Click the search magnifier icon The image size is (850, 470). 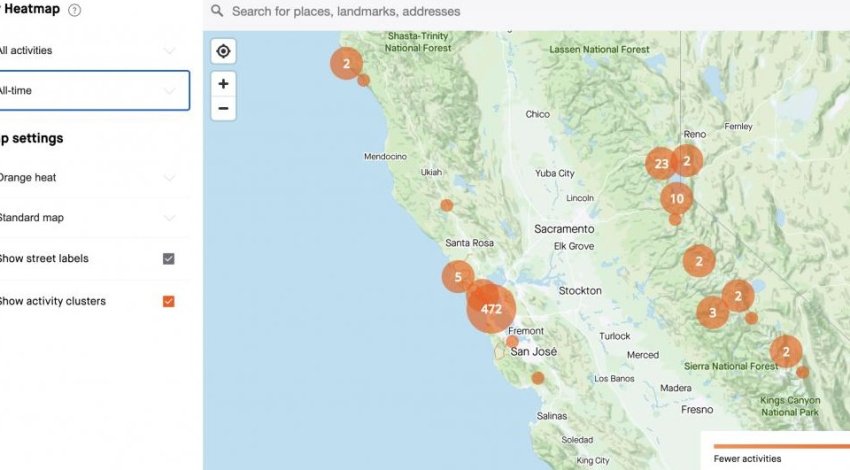[217, 12]
